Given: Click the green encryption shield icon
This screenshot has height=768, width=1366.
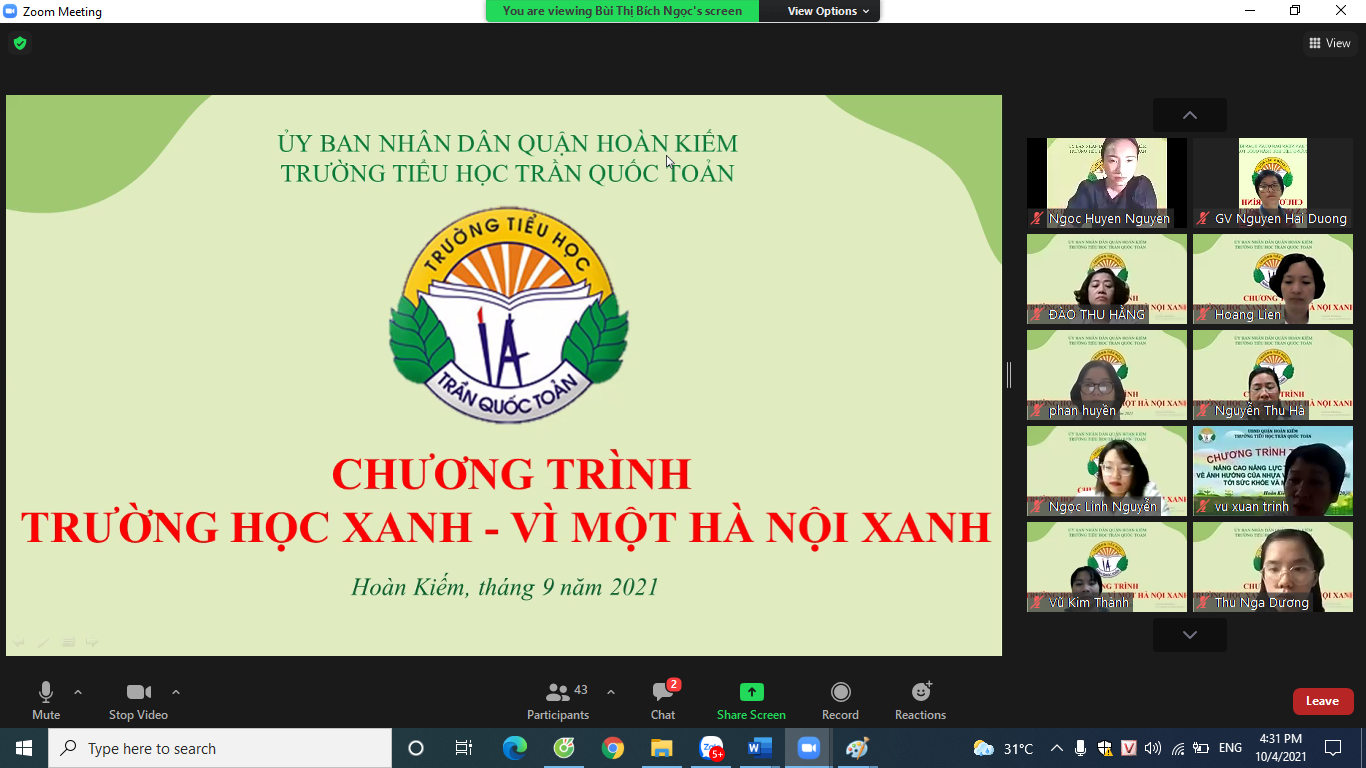Looking at the screenshot, I should click(20, 43).
